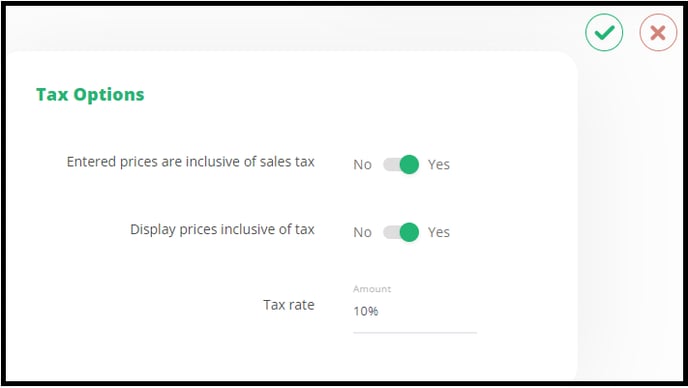This screenshot has width=688, height=388.
Task: Select Yes for Entered prices inclusive of sales tax
Action: pos(439,165)
